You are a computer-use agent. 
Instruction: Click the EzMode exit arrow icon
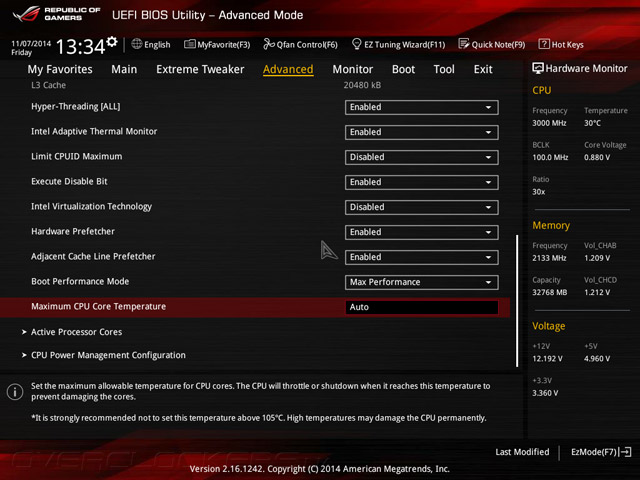[625, 452]
